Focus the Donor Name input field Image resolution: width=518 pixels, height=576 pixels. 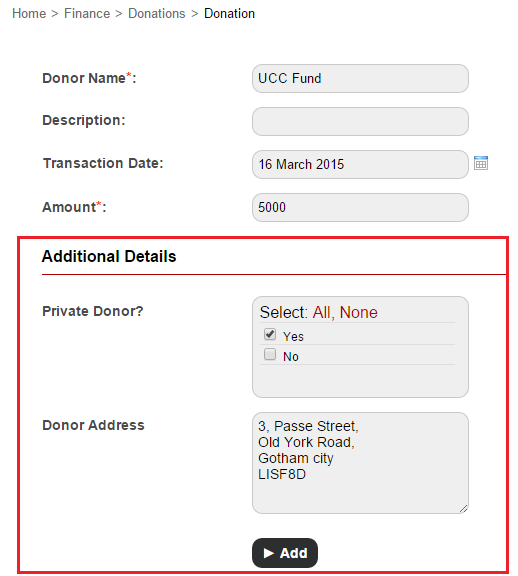click(360, 78)
